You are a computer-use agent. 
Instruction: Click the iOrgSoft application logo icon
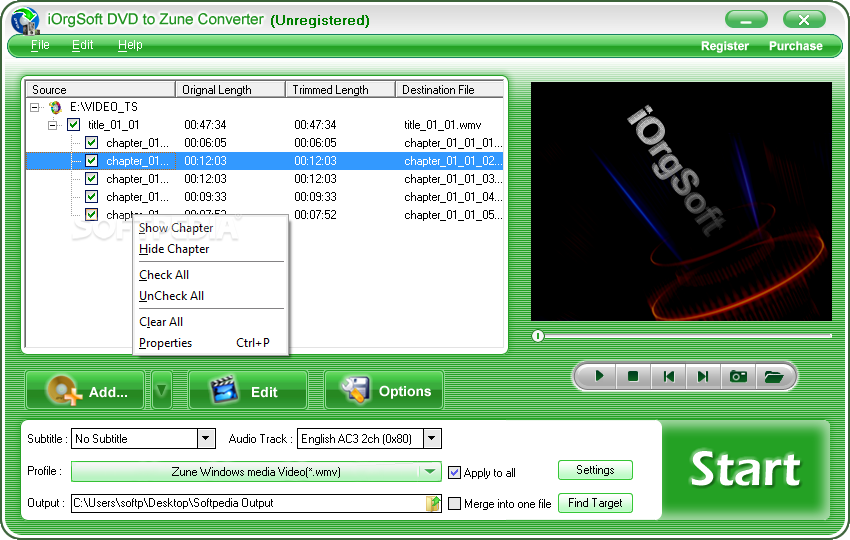tap(25, 21)
